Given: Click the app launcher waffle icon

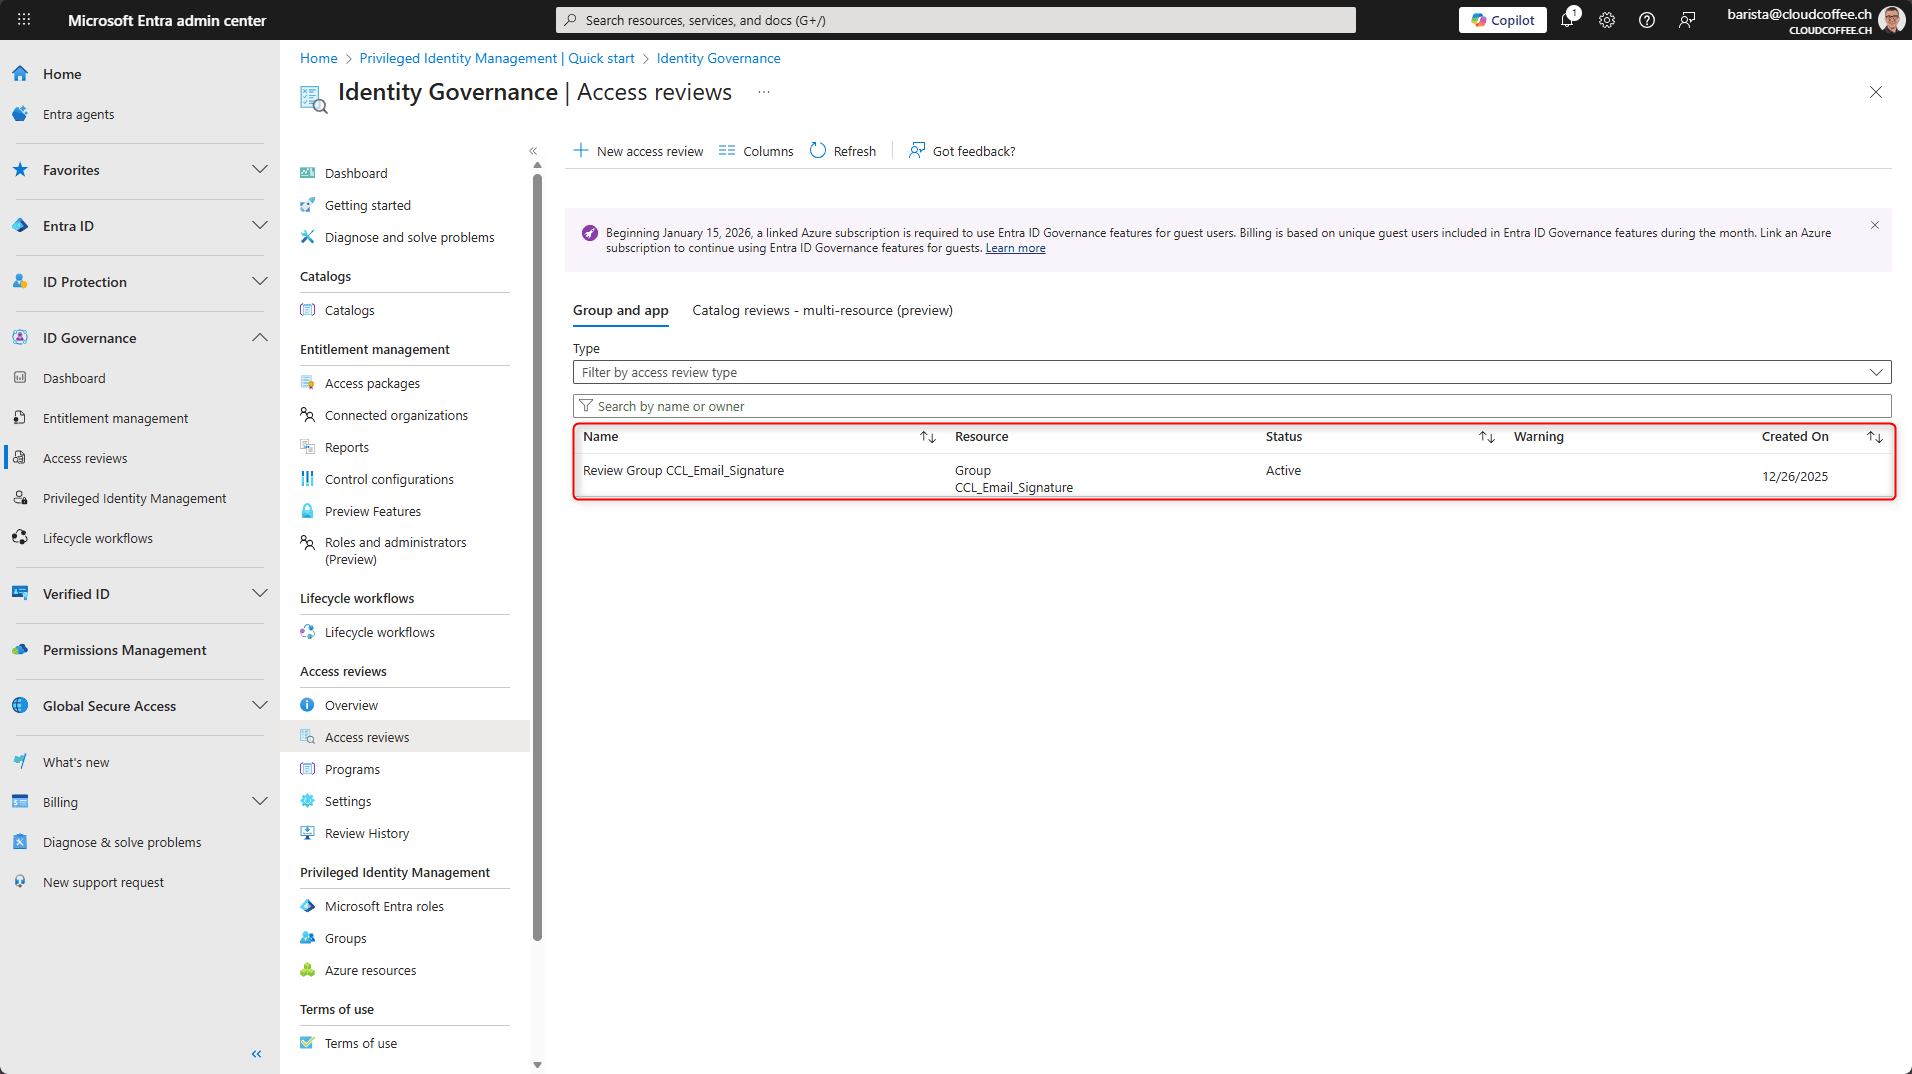Looking at the screenshot, I should coord(24,20).
